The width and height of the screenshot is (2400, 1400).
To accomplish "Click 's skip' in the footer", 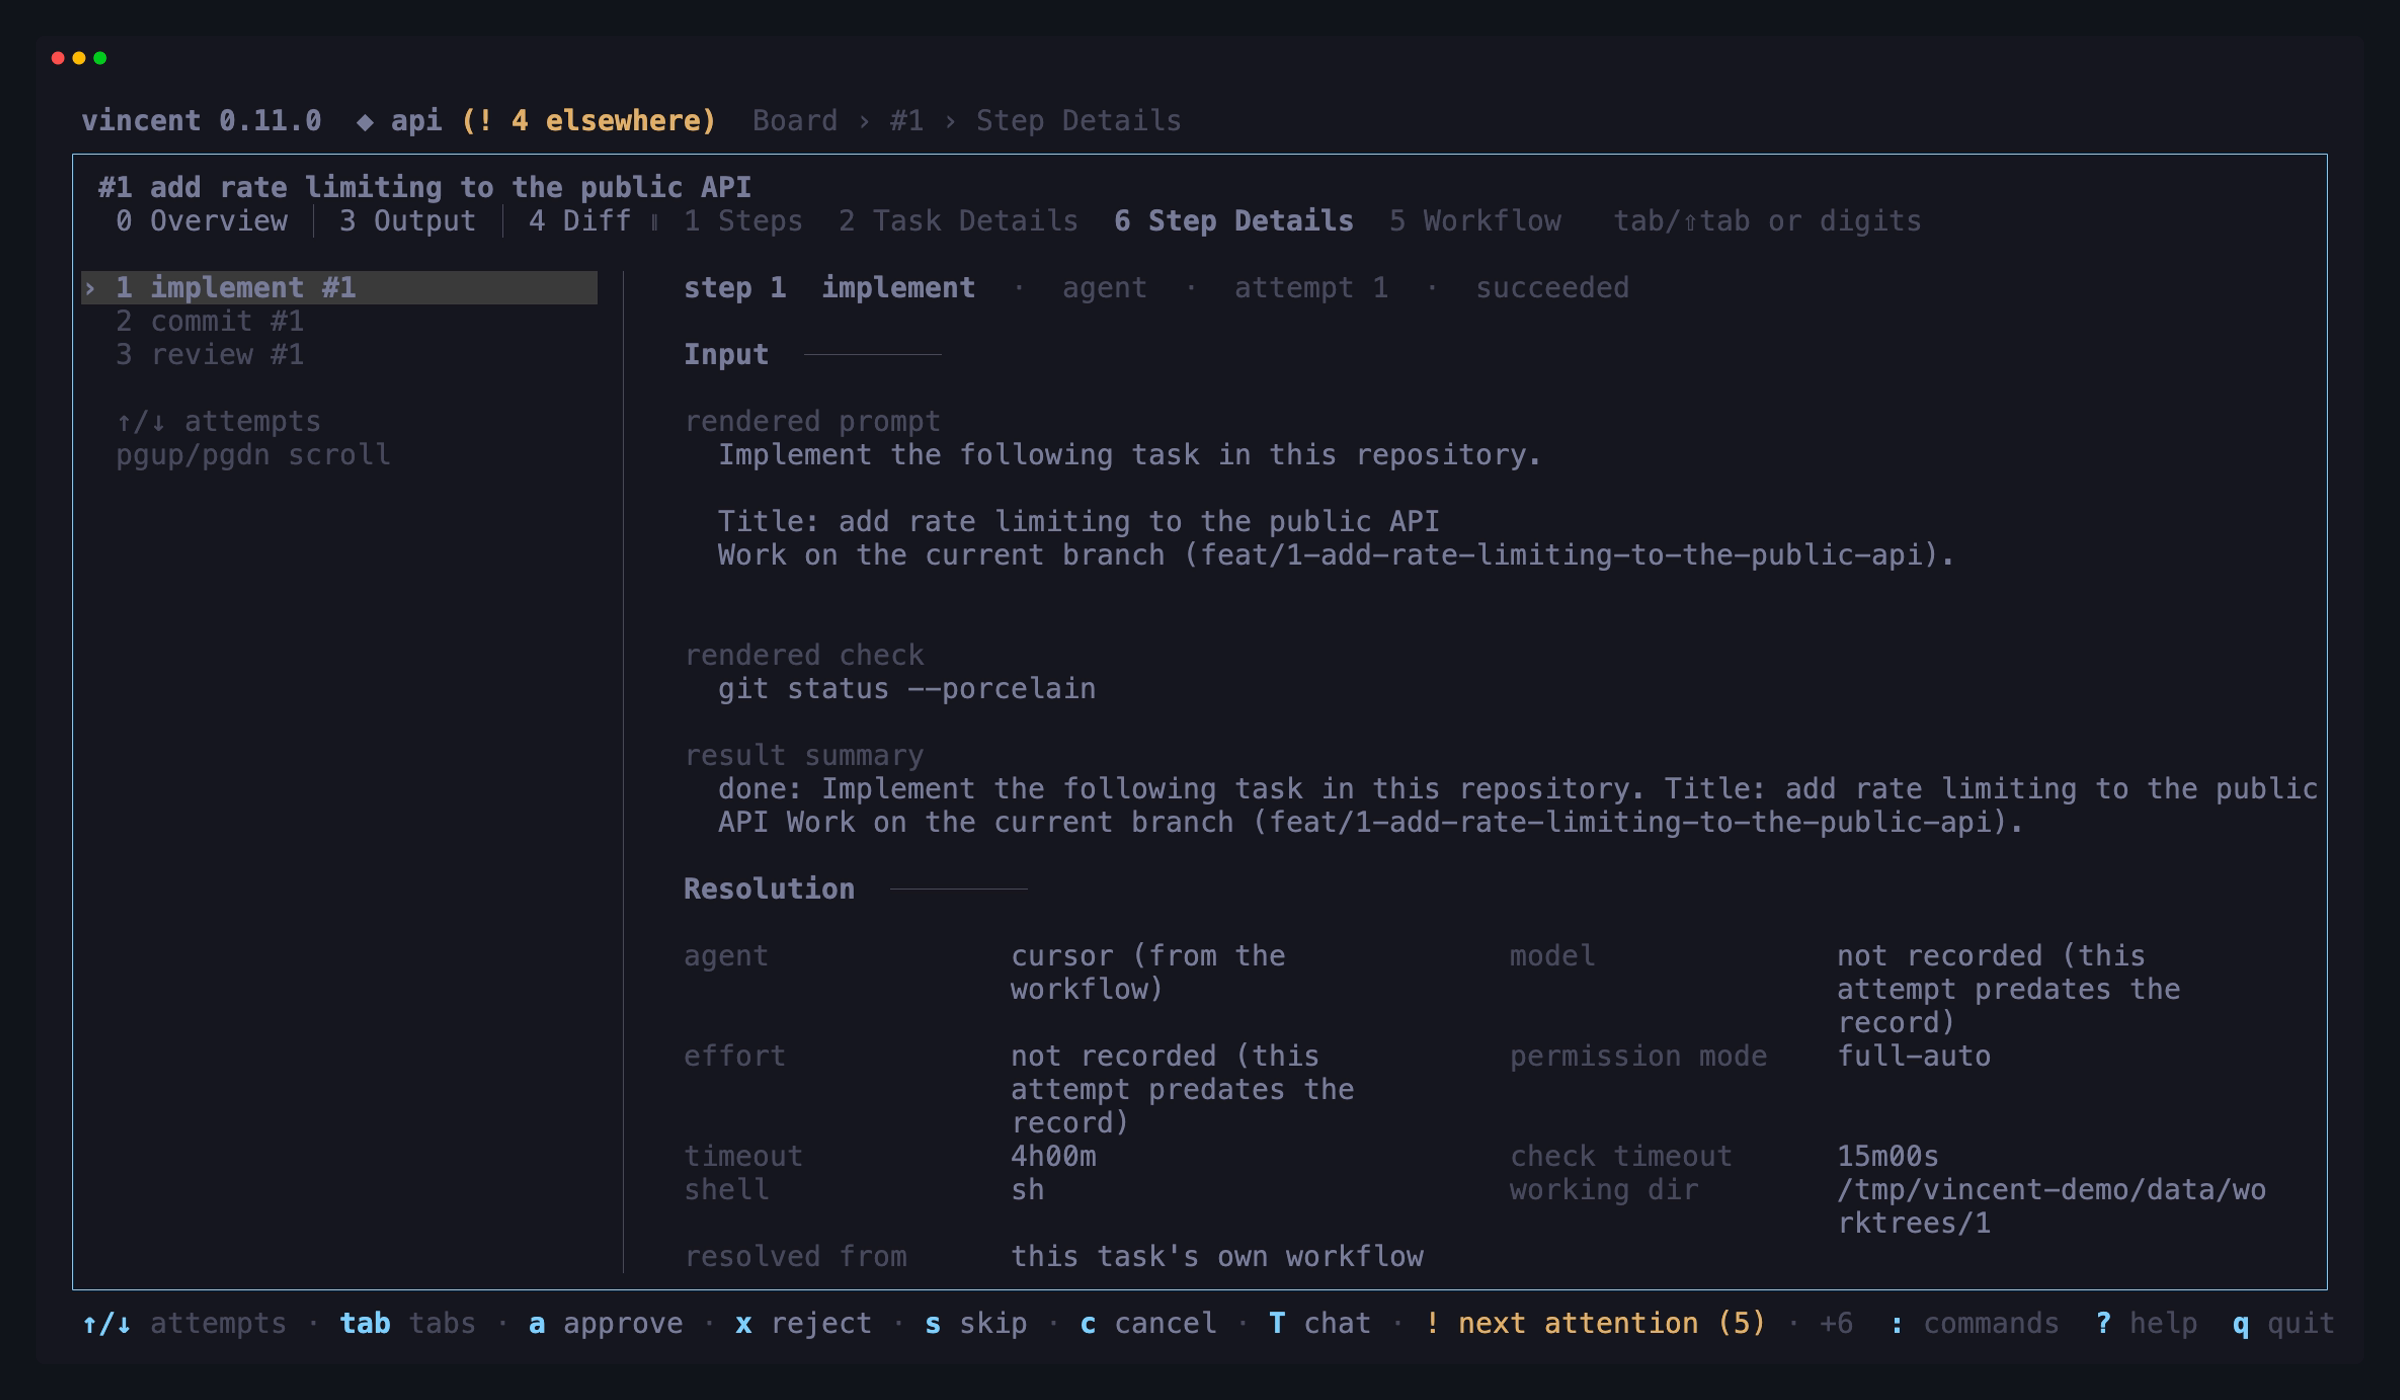I will [x=976, y=1324].
